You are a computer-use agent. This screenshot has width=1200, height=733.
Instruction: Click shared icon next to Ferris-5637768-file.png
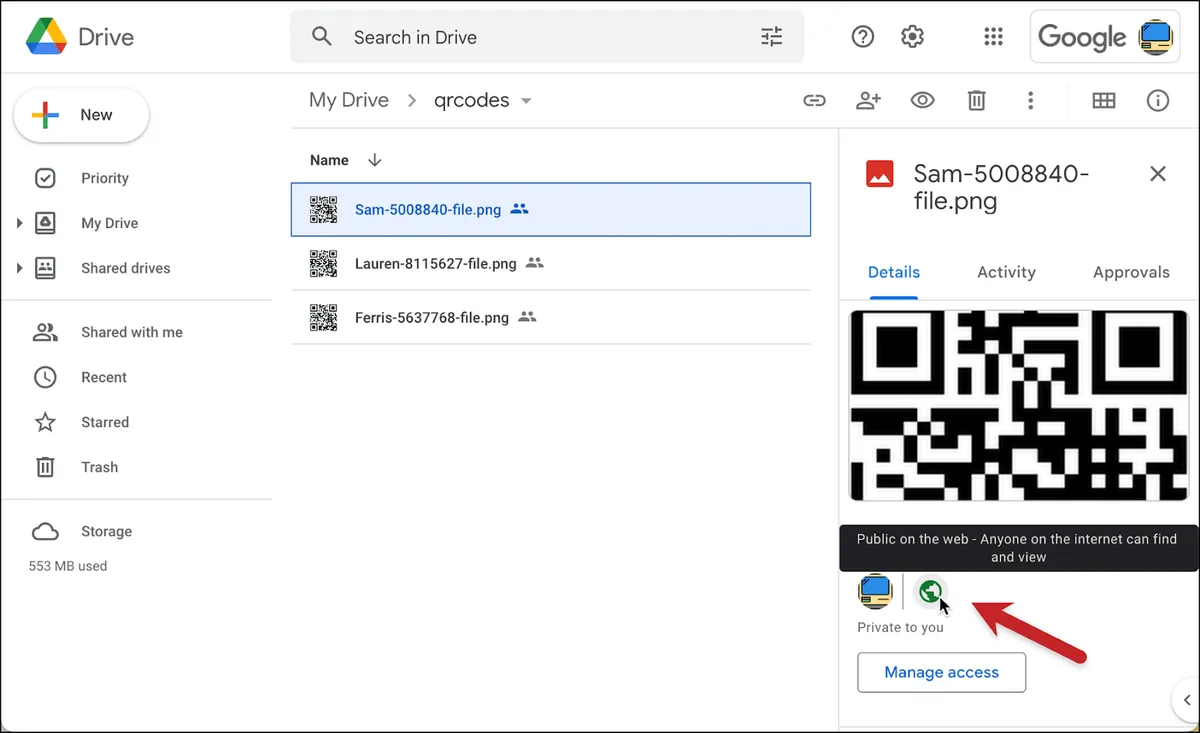pos(527,317)
